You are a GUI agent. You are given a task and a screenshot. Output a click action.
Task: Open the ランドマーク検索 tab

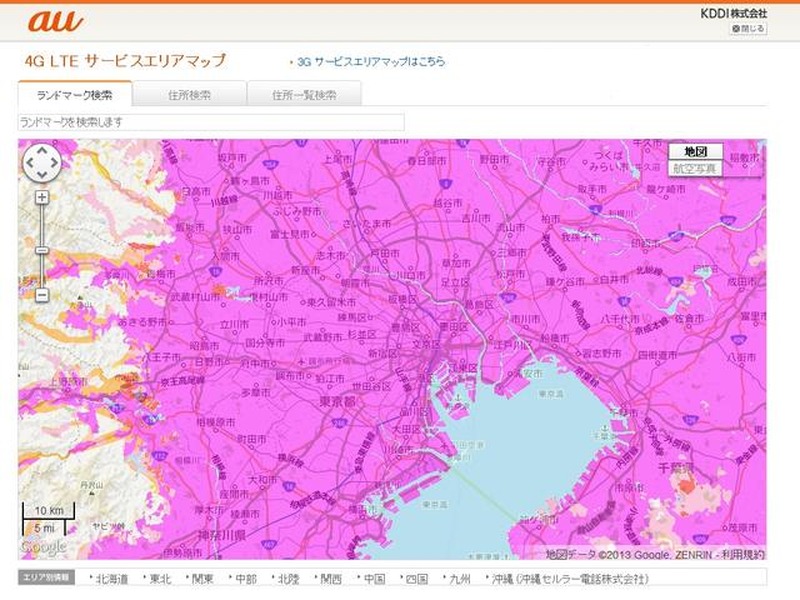point(74,96)
